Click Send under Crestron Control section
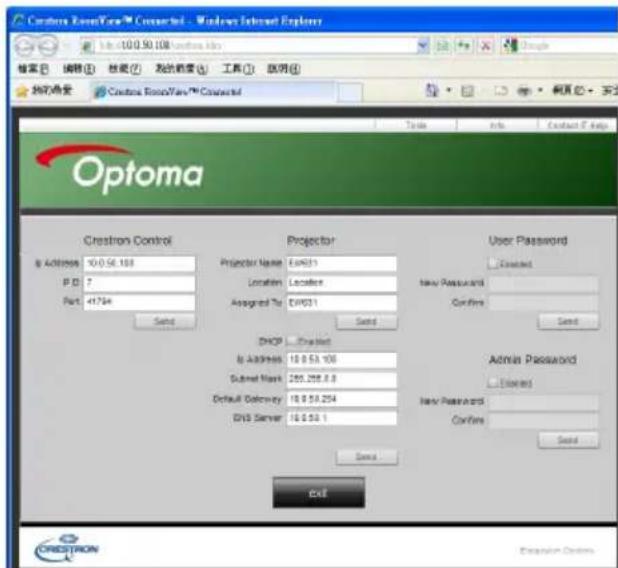This screenshot has width=618, height=568. [x=165, y=322]
